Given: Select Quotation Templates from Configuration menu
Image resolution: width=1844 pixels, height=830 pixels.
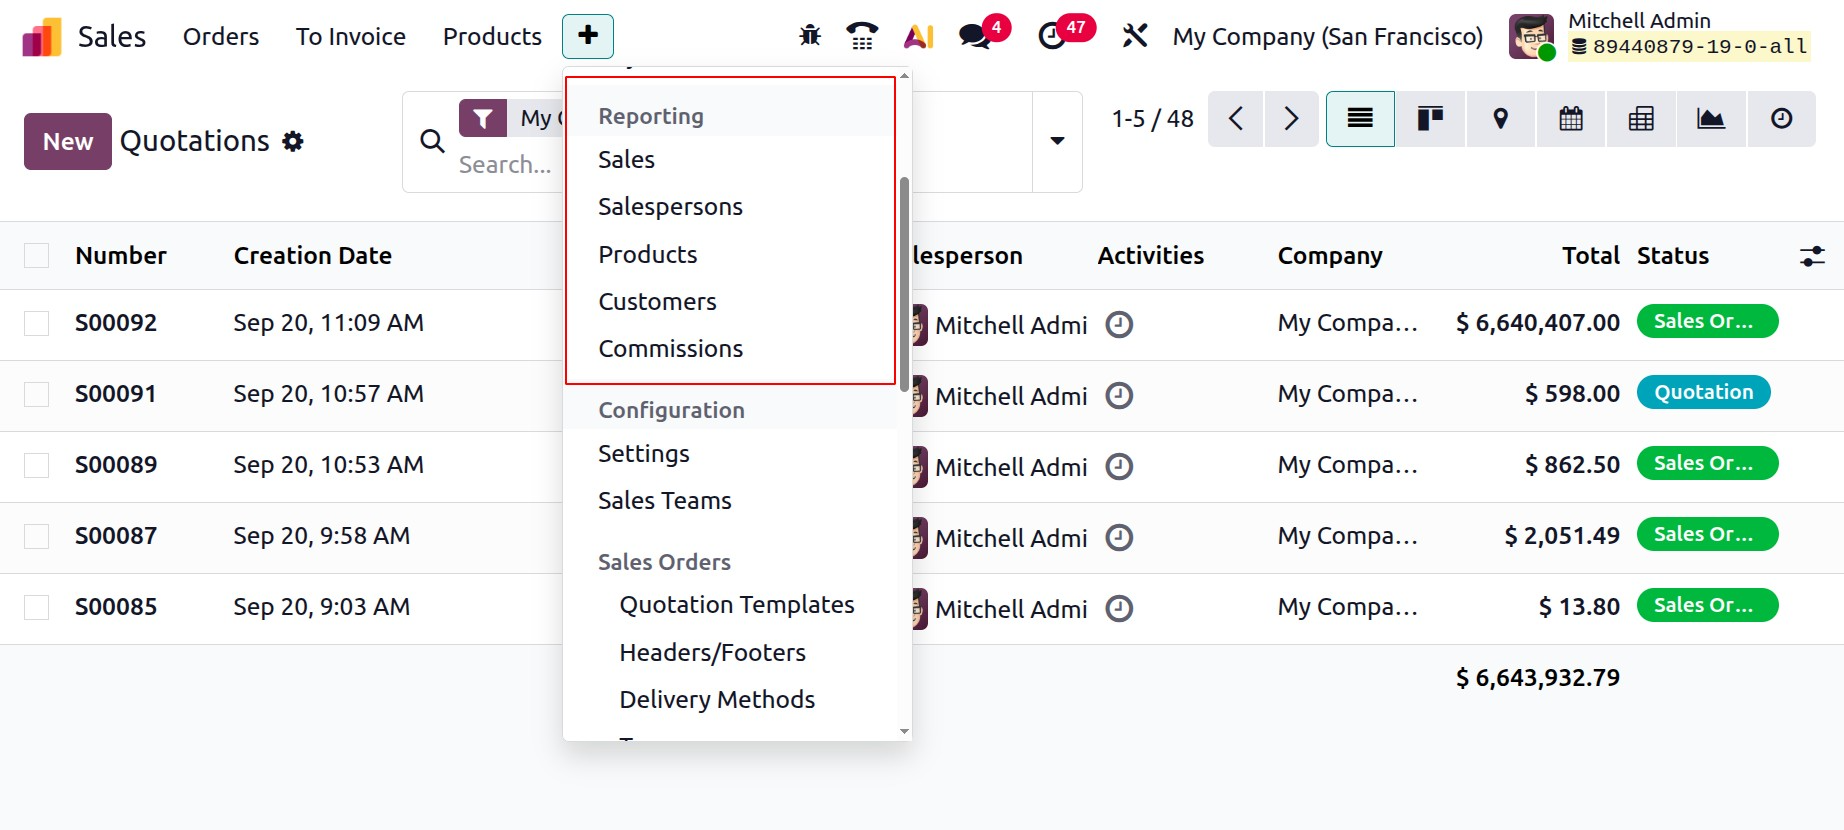Looking at the screenshot, I should pos(736,605).
